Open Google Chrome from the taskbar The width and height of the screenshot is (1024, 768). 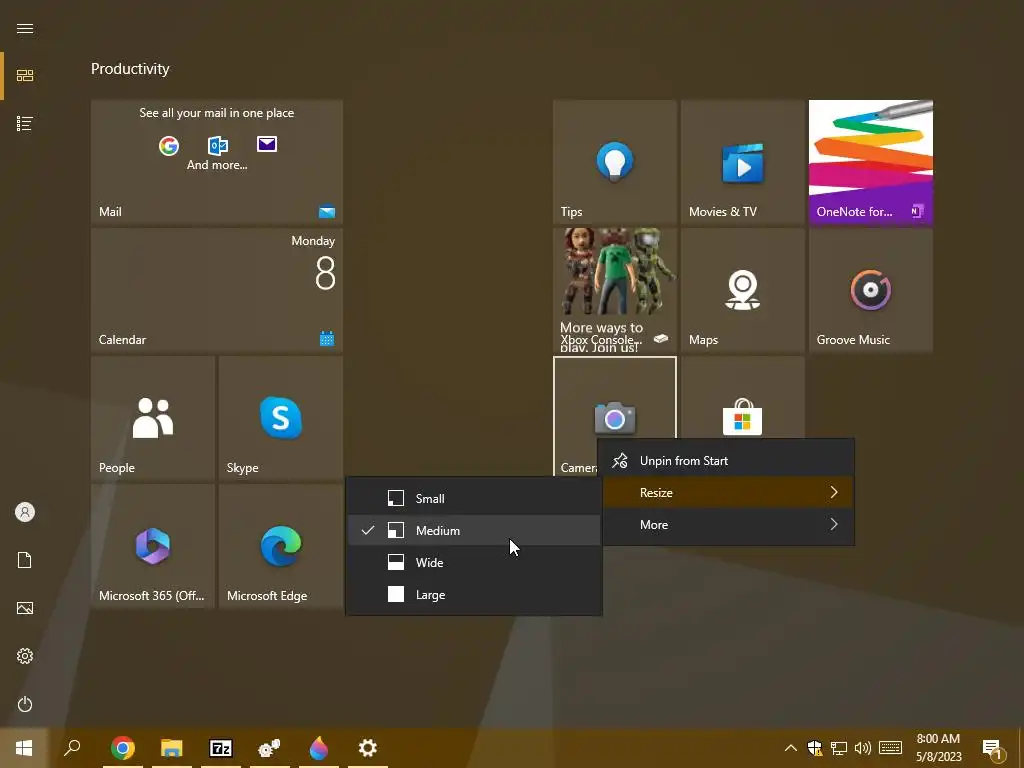pyautogui.click(x=123, y=748)
